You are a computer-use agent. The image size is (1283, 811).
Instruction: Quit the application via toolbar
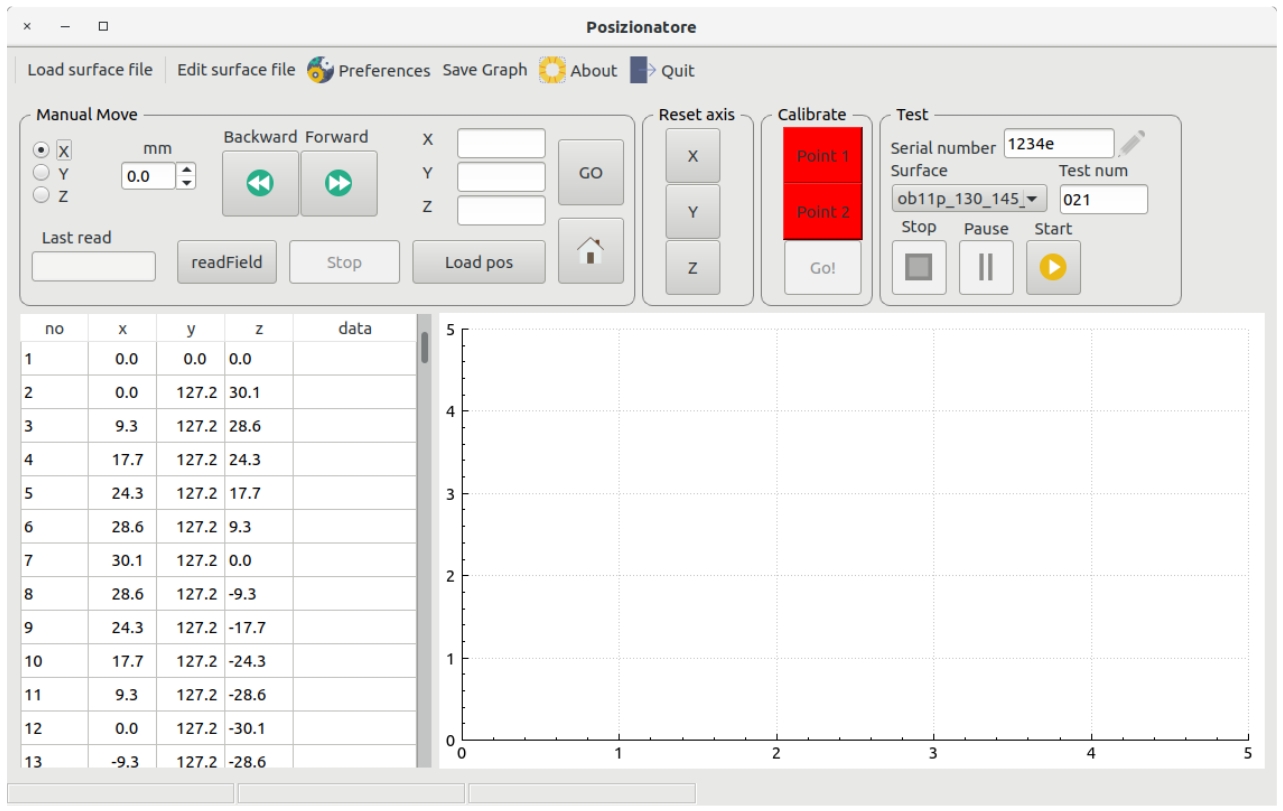coord(662,71)
